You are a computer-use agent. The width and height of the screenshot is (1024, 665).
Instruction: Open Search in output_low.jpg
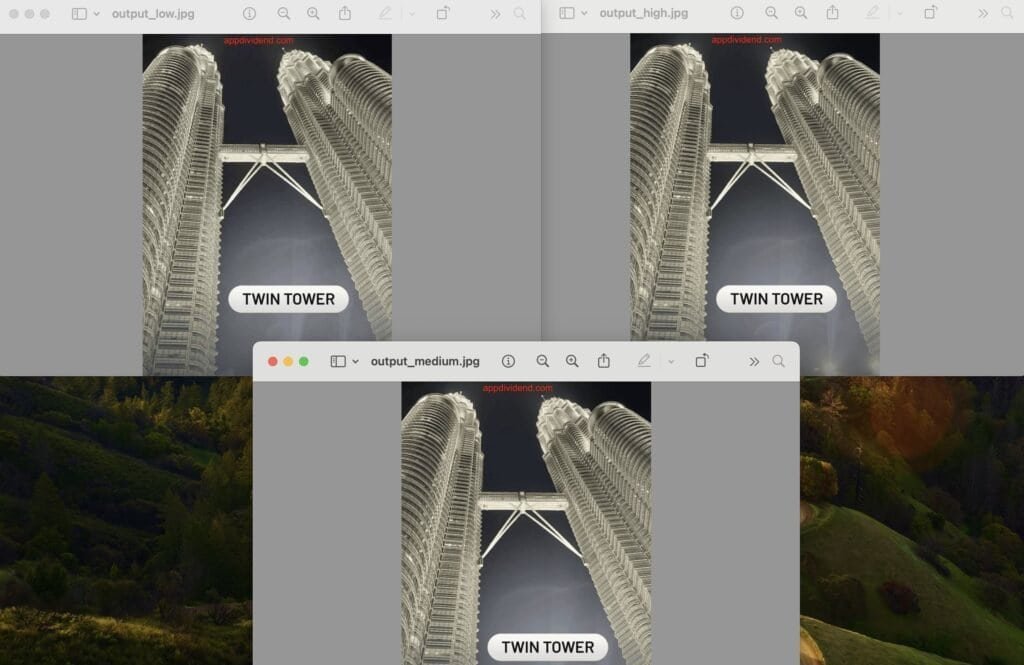[519, 13]
